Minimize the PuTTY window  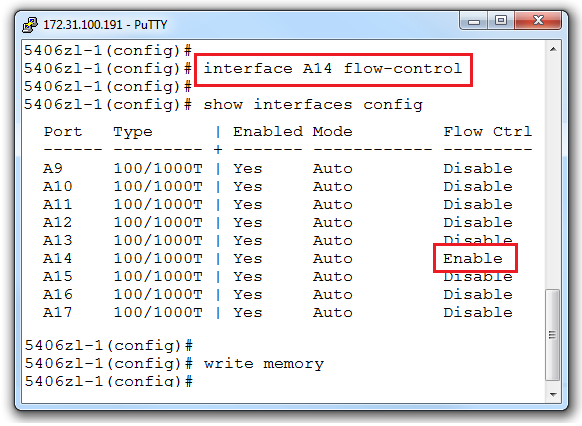point(474,21)
